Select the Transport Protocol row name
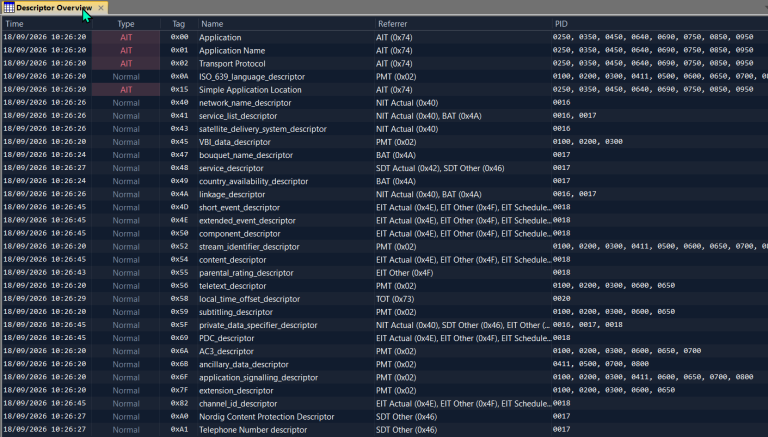This screenshot has height=437, width=768. [x=232, y=64]
